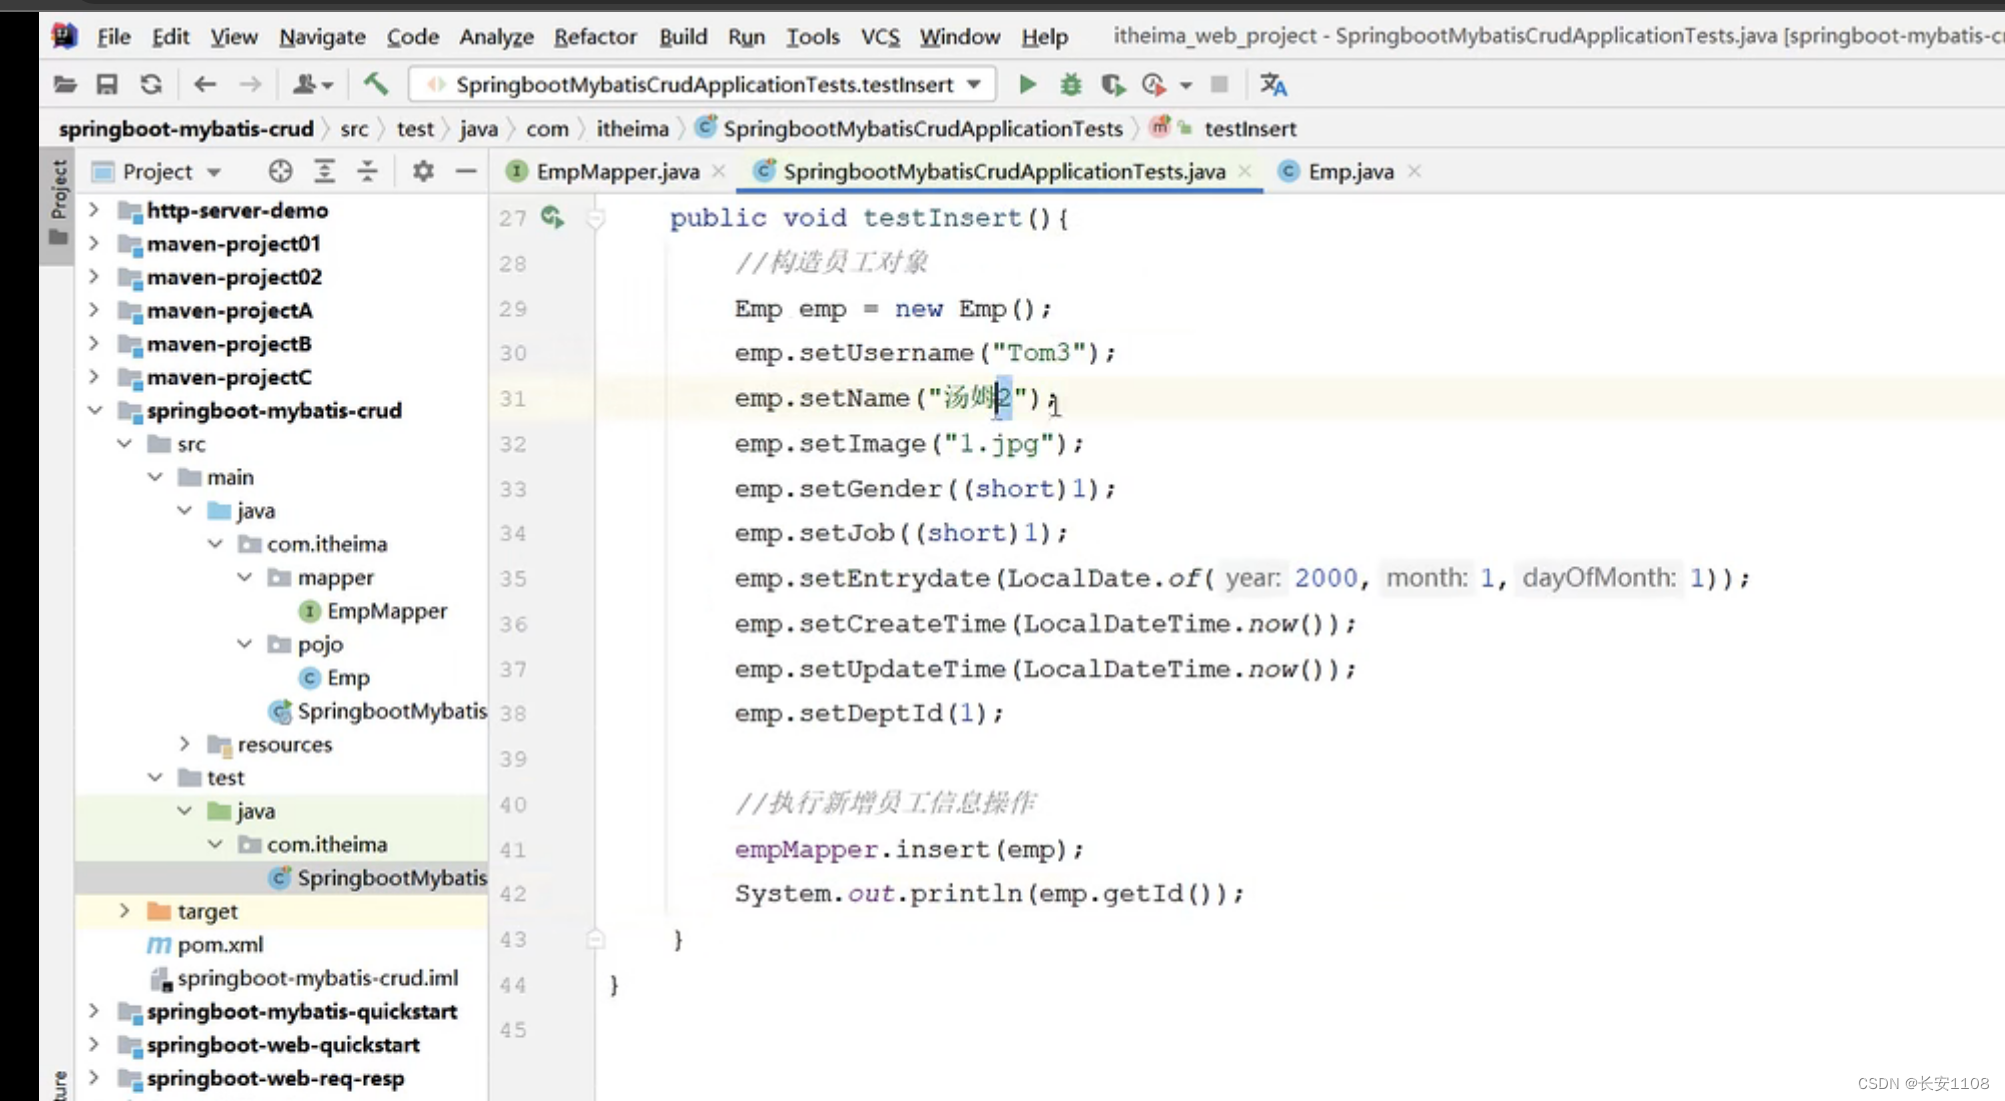Open the File menu
This screenshot has width=2005, height=1101.
pos(114,37)
